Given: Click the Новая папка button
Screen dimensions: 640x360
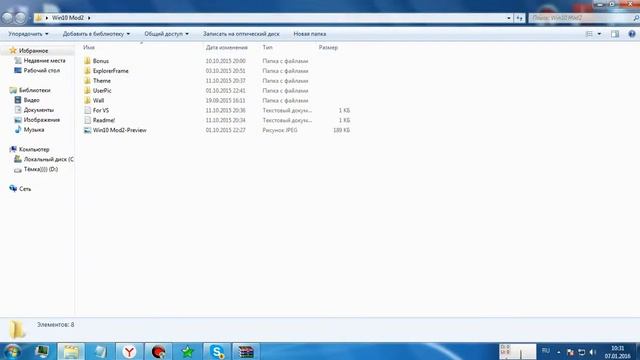Looking at the screenshot, I should point(310,34).
